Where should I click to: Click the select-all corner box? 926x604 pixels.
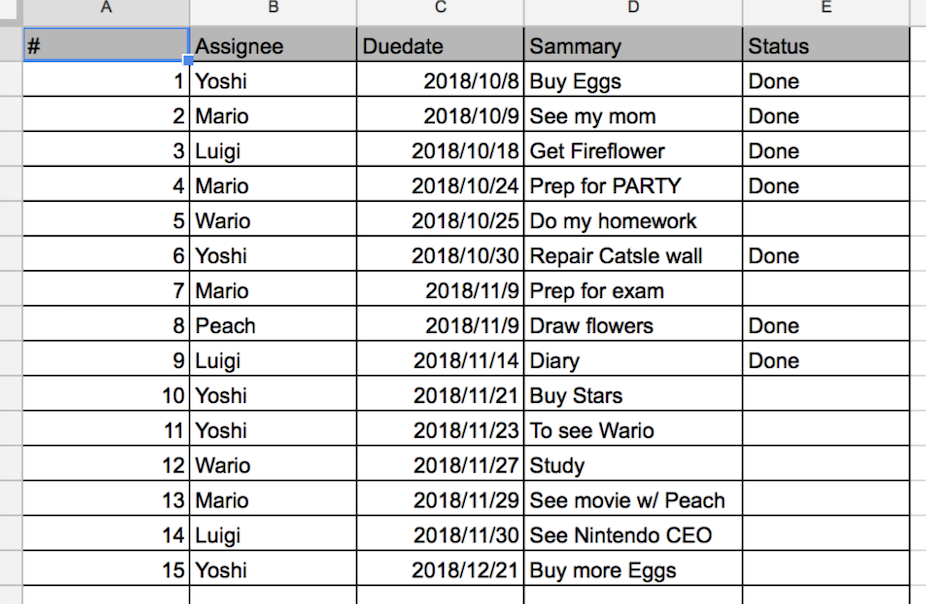click(x=11, y=12)
